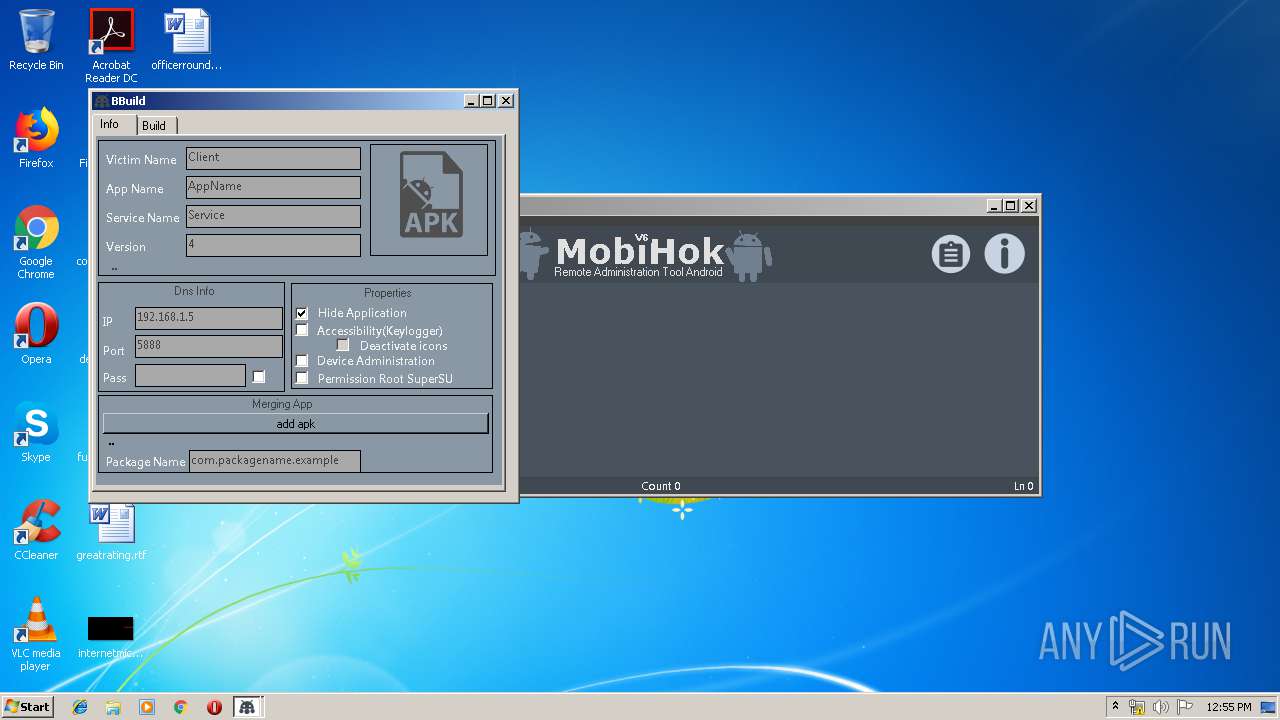Maximize the MobiHok window

[x=1010, y=205]
